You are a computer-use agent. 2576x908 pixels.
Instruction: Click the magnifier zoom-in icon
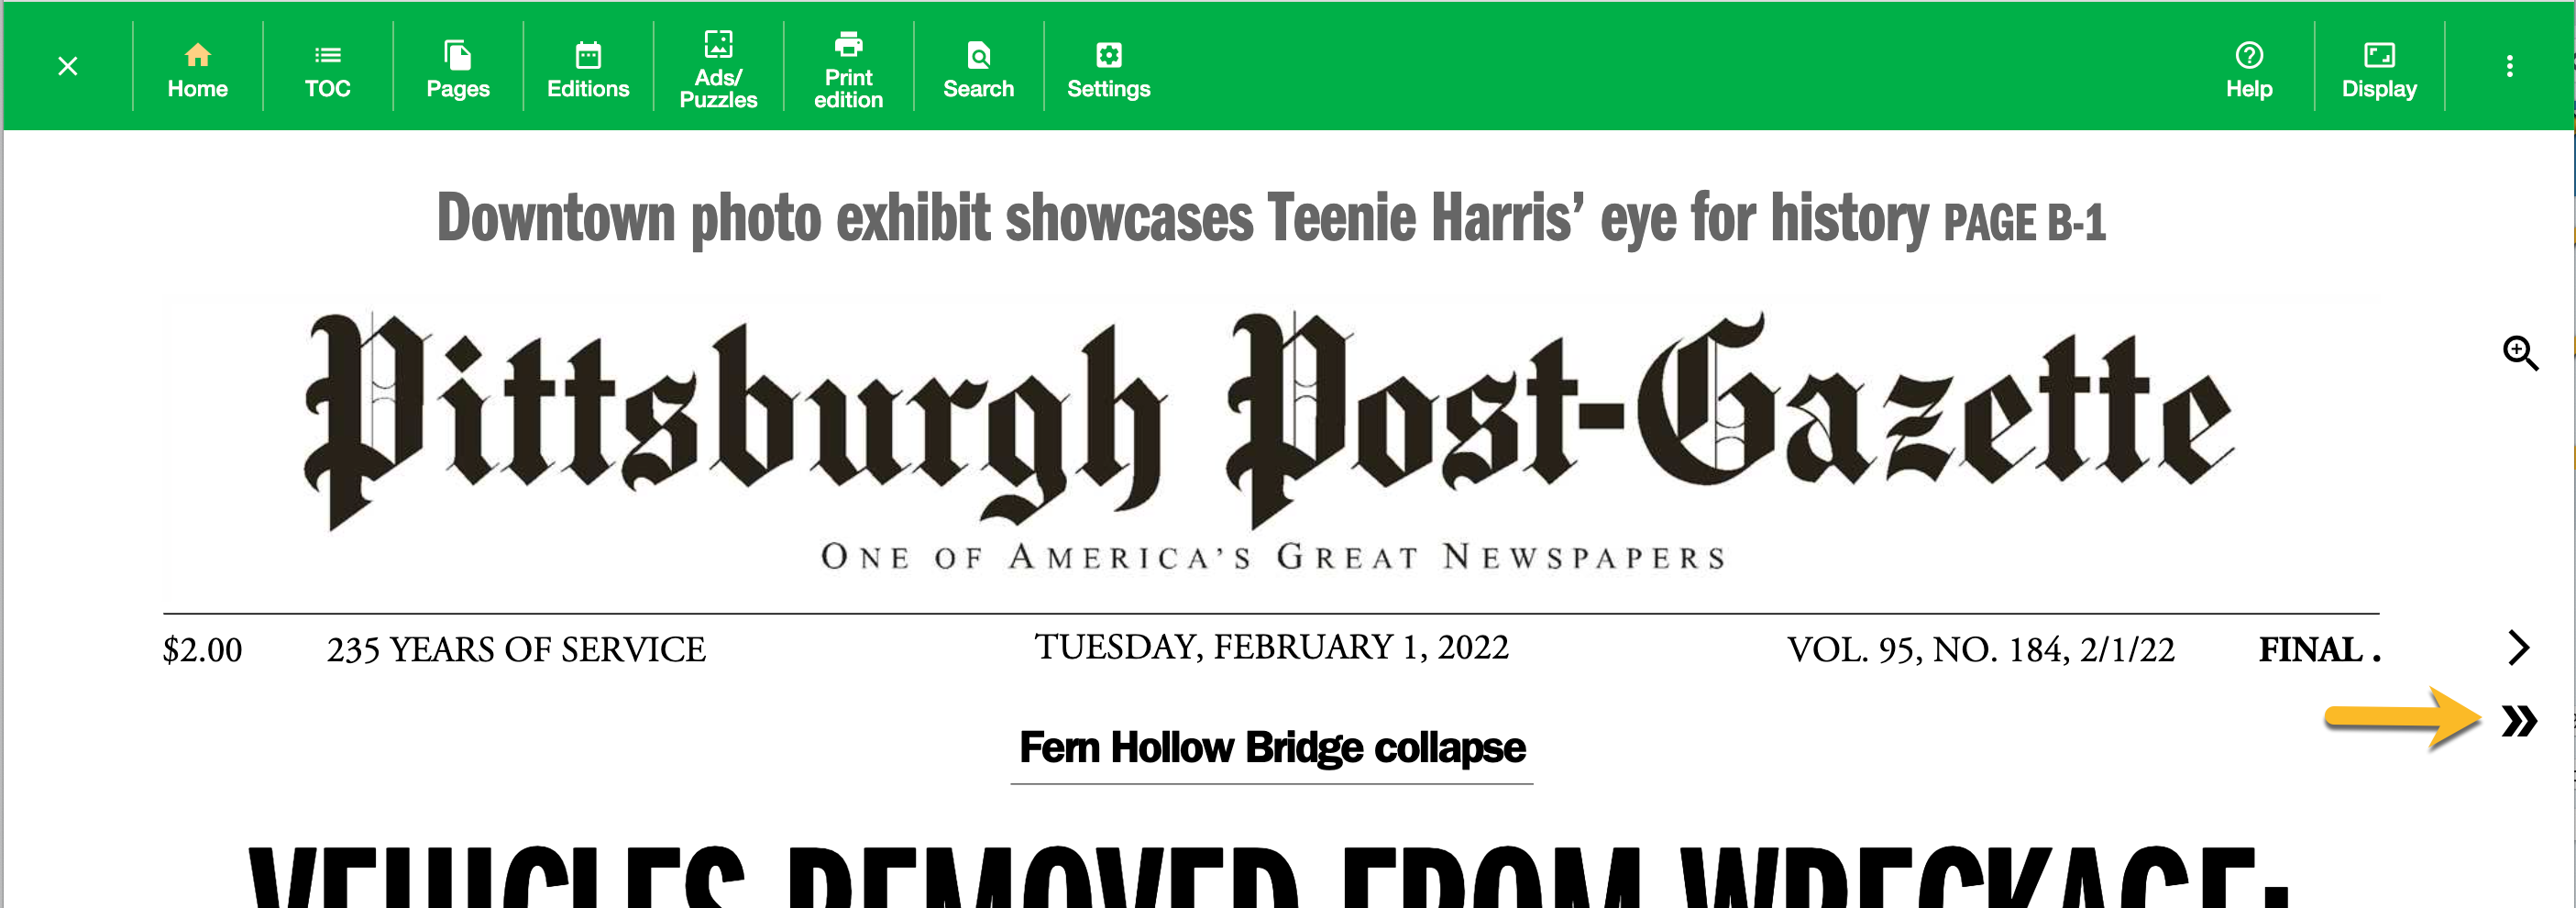coord(2519,352)
